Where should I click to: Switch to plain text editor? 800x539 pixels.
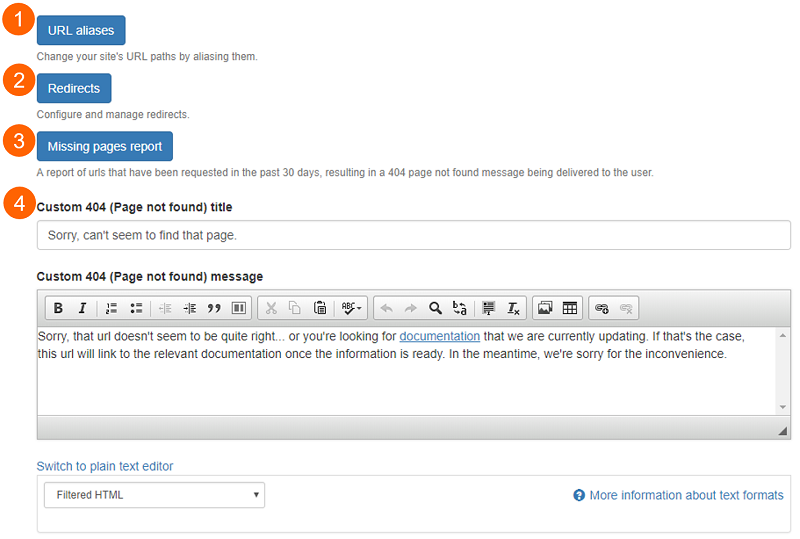click(105, 466)
